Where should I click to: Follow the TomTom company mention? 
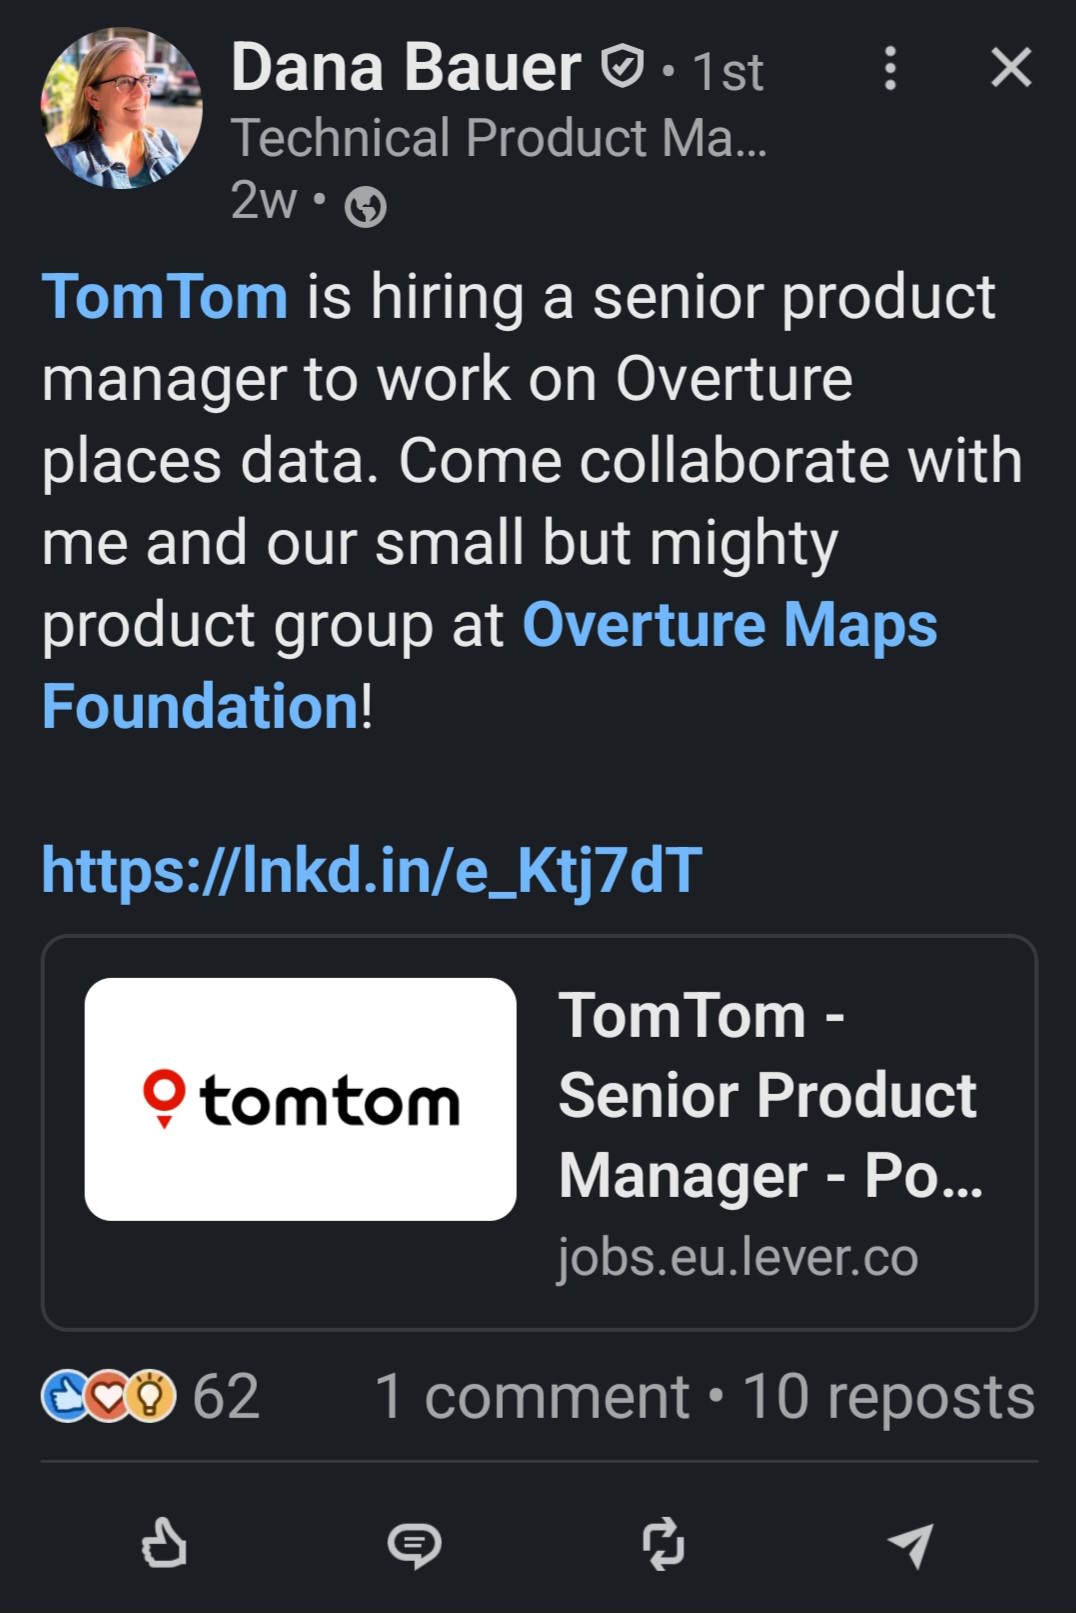tap(165, 297)
